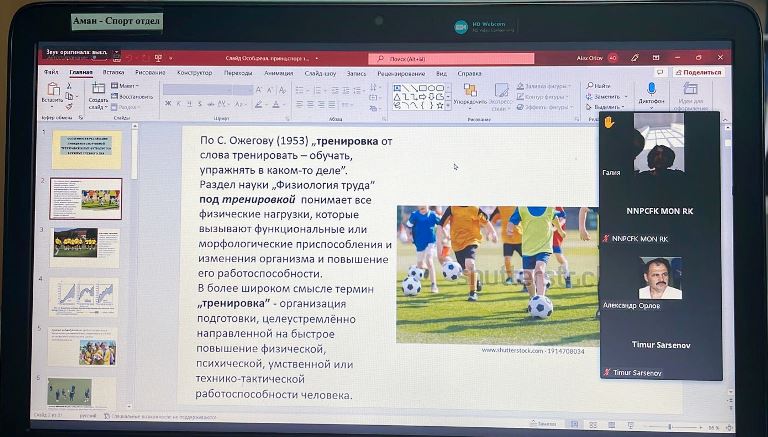Decrease font size with the small A icon
The image size is (768, 437).
point(270,90)
